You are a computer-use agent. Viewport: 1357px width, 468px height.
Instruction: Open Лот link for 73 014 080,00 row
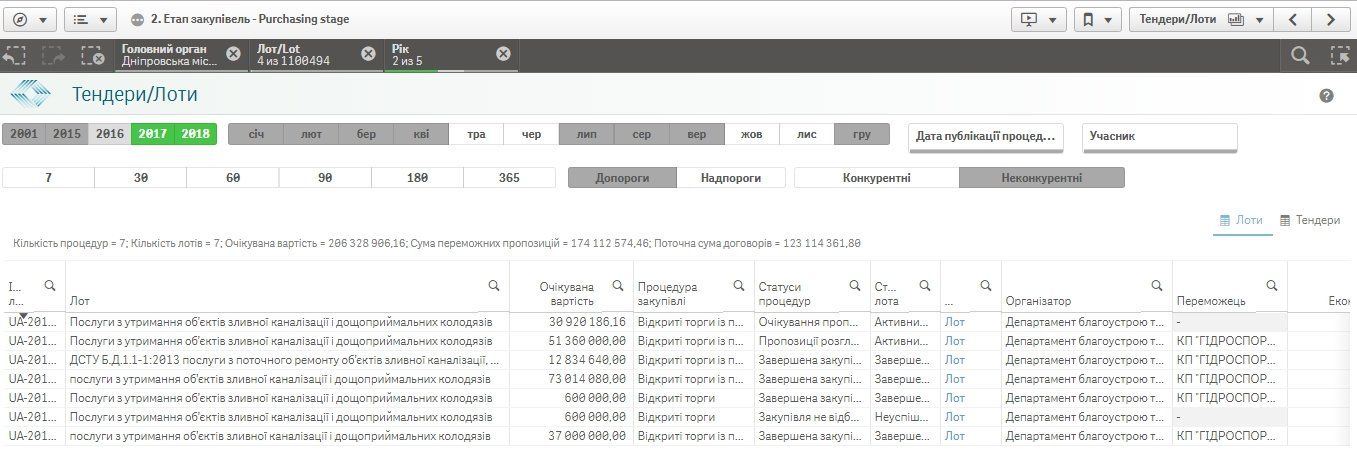955,379
